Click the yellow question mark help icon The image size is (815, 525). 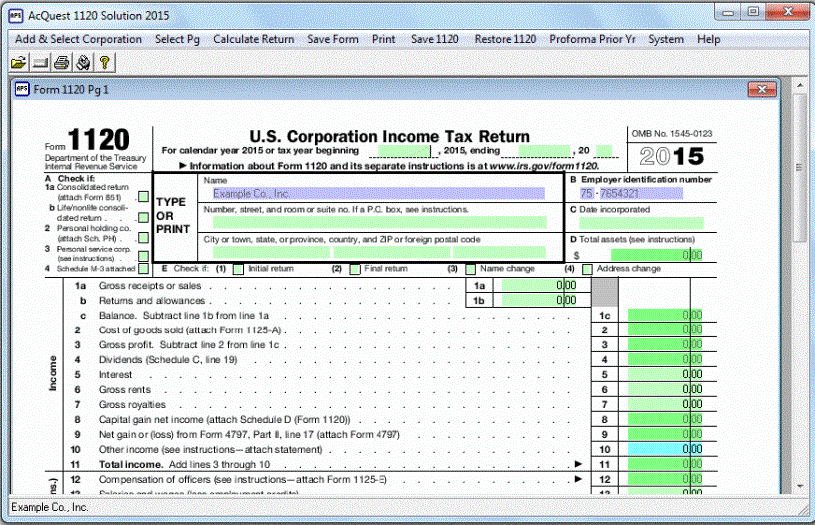point(104,63)
